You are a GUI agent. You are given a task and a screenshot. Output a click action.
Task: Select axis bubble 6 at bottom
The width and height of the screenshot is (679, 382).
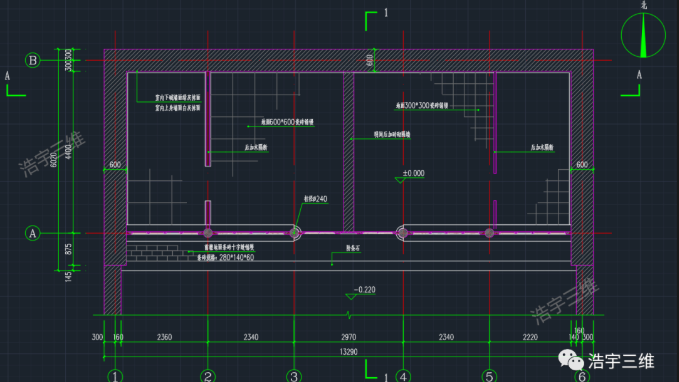(582, 376)
